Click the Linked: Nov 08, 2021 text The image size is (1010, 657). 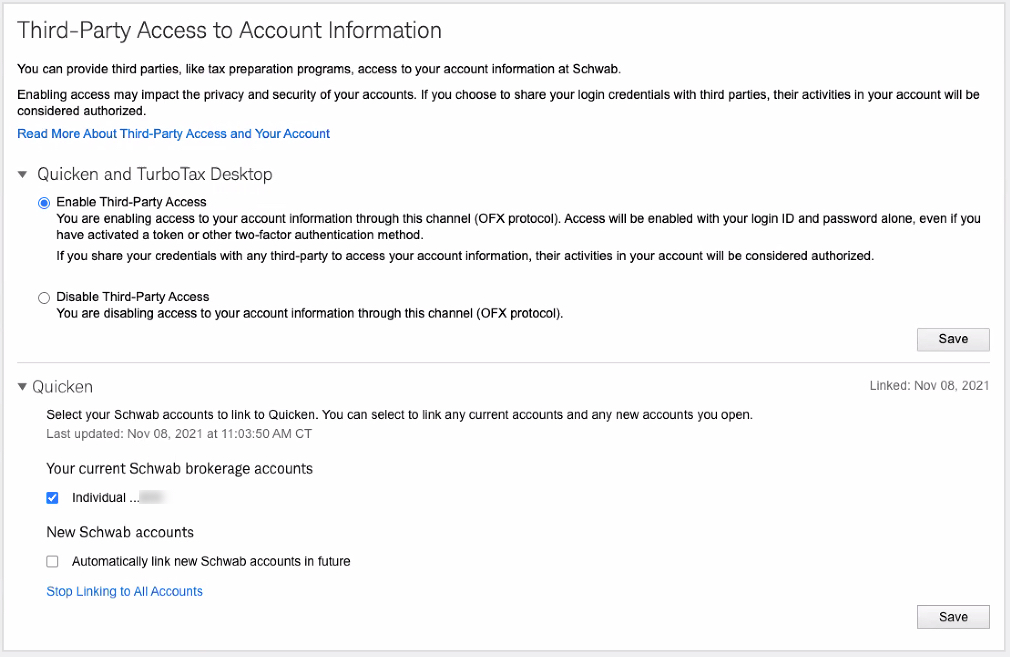(x=929, y=386)
